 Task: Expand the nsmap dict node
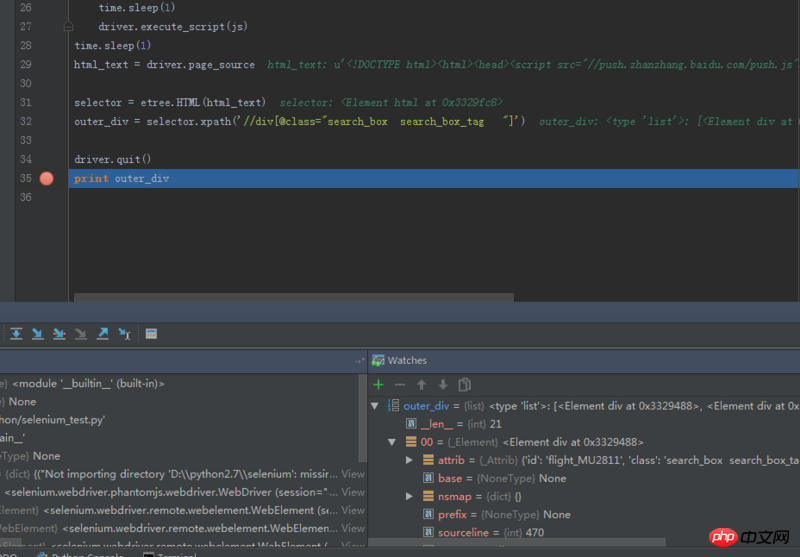coord(410,496)
